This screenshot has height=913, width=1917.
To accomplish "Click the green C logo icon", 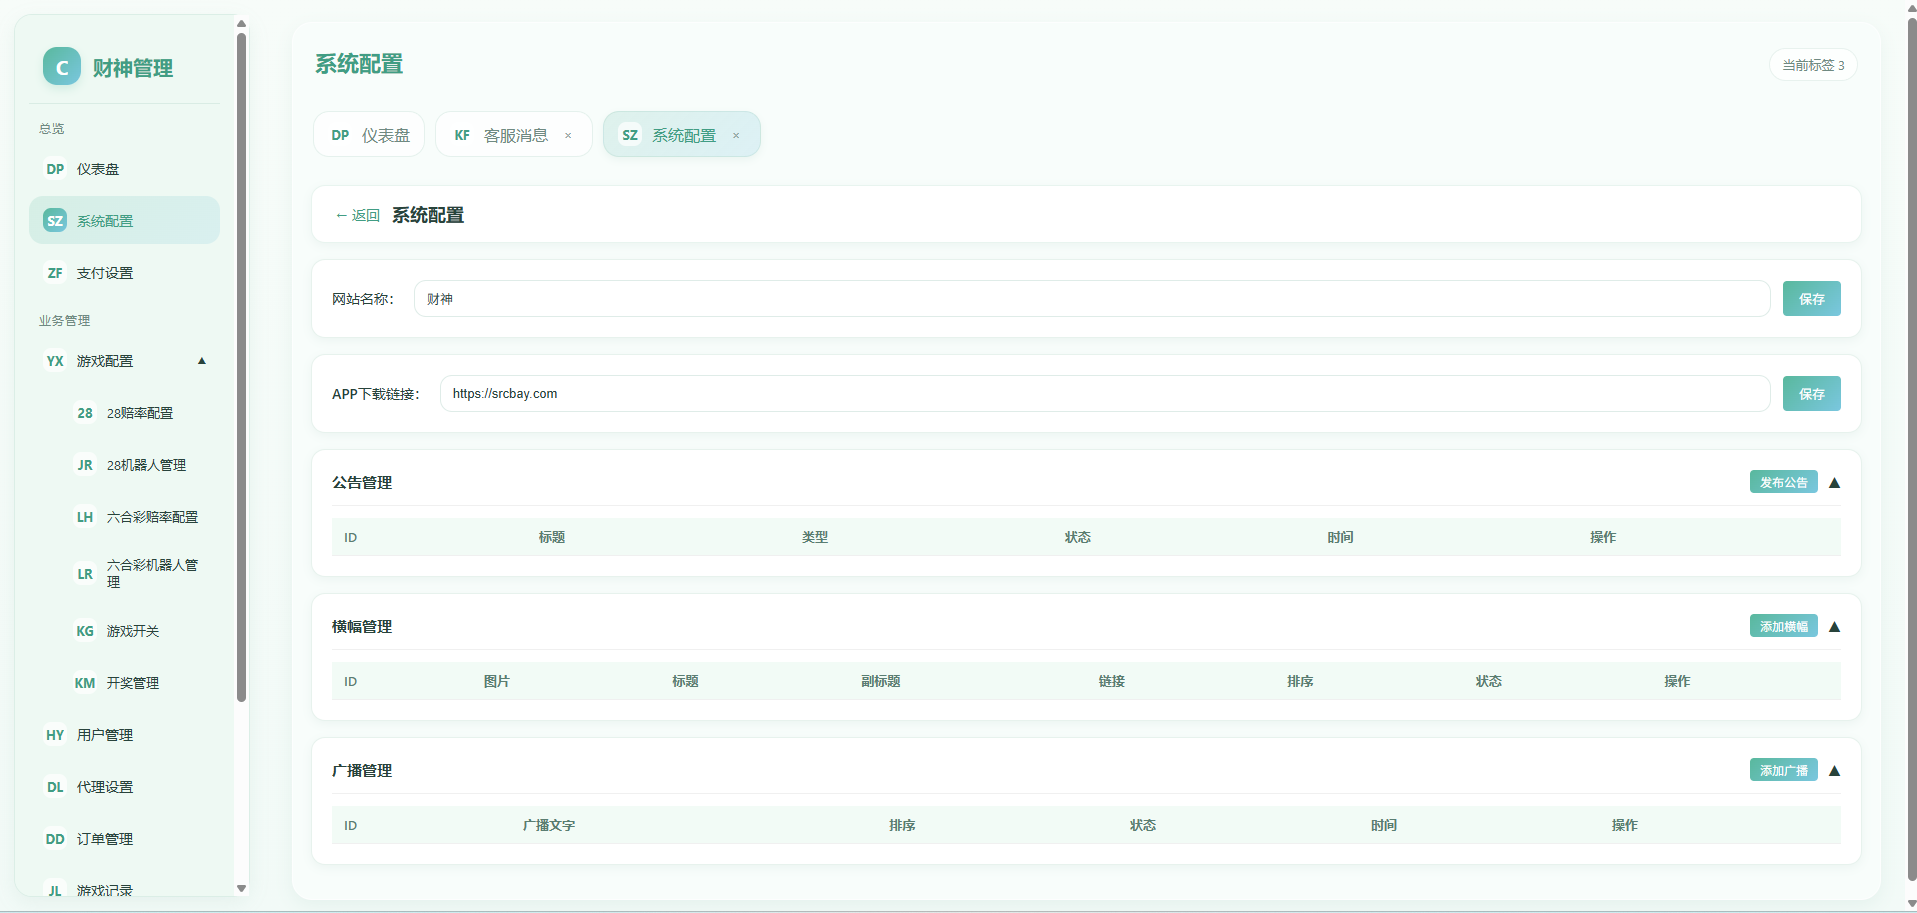I will (62, 67).
